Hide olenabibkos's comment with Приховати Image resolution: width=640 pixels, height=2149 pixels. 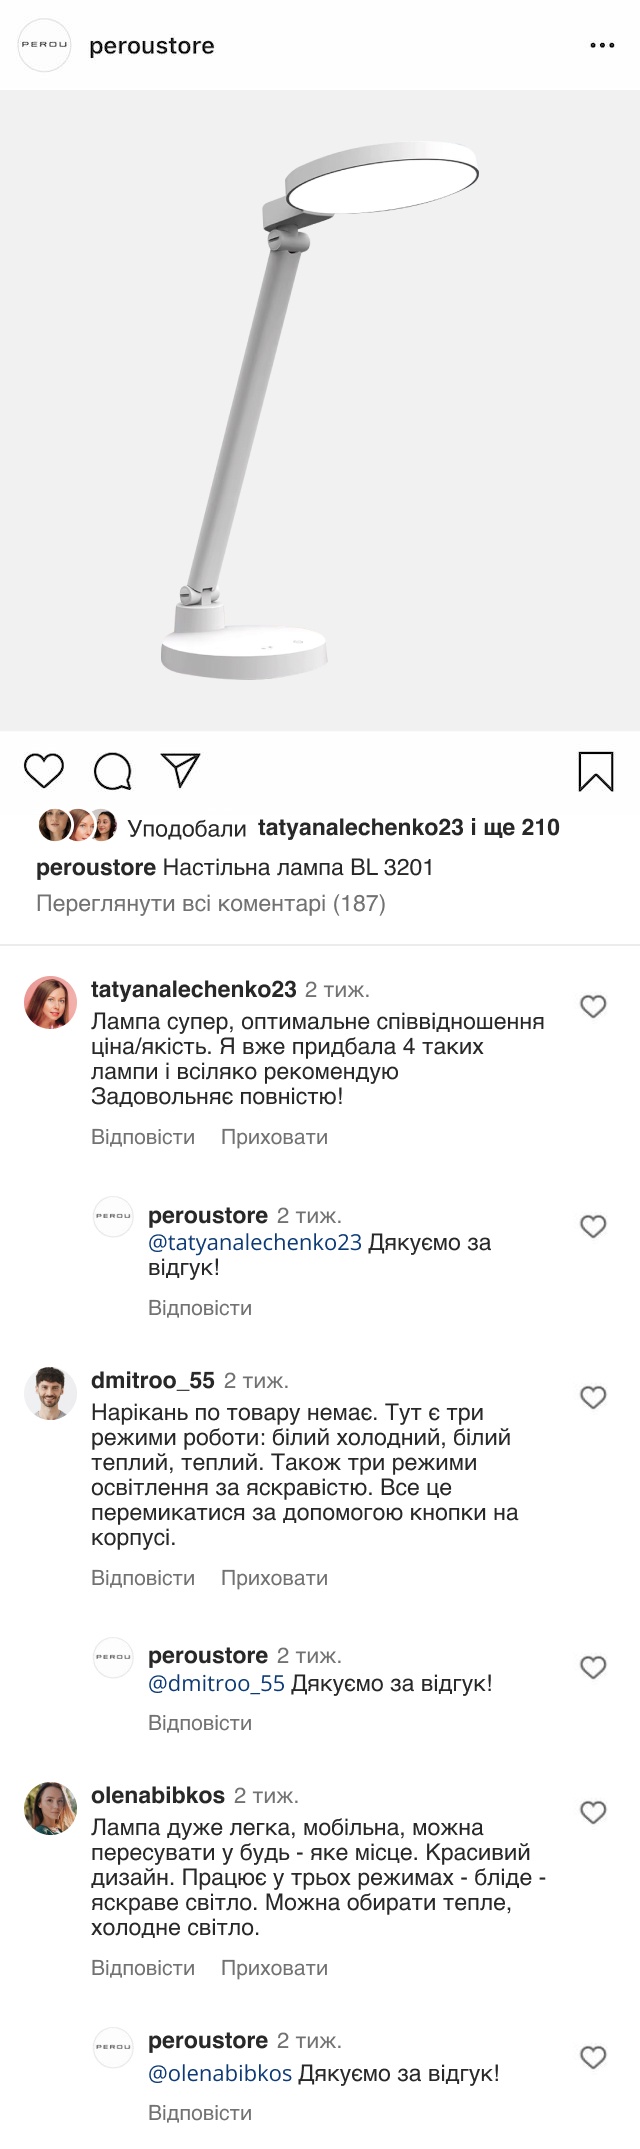pos(274,1968)
